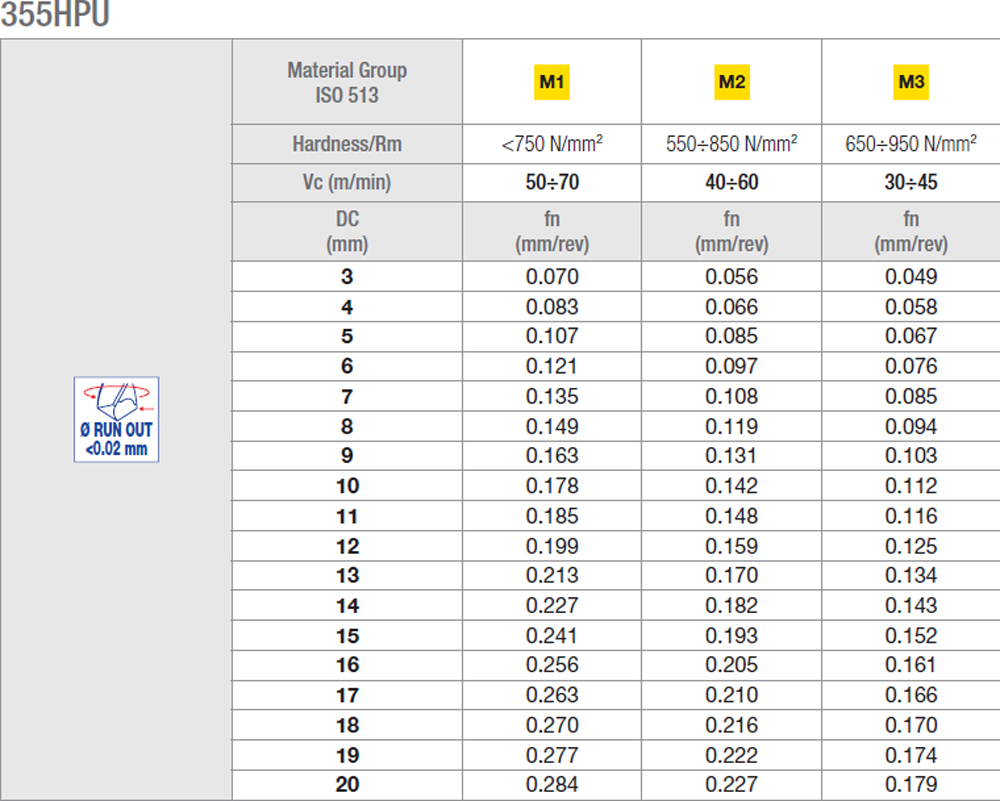Click feed value 0.056
The image size is (1000, 801).
732,276
